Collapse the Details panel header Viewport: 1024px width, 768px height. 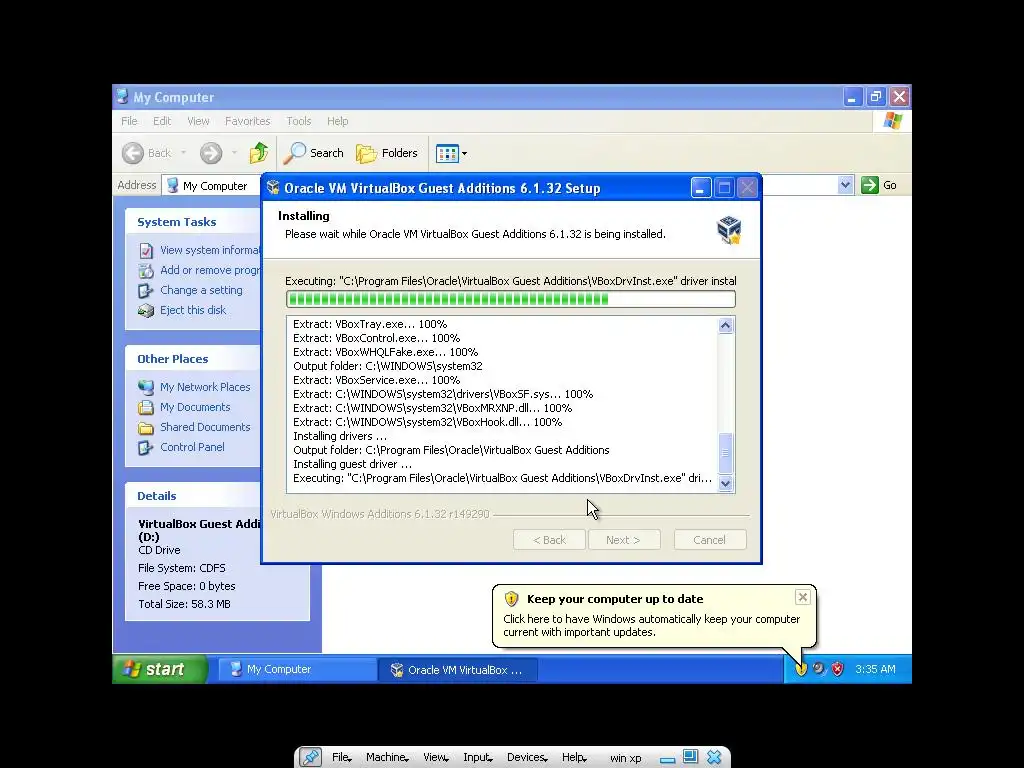(x=193, y=496)
